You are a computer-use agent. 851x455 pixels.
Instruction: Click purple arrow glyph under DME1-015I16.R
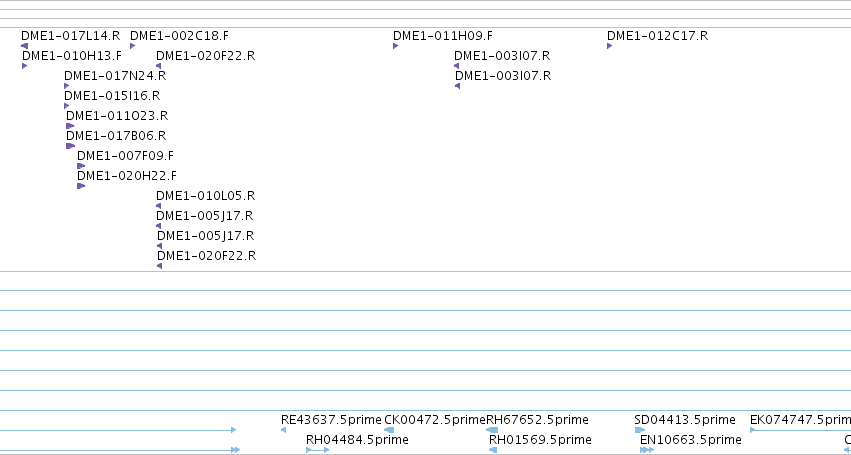(x=67, y=106)
